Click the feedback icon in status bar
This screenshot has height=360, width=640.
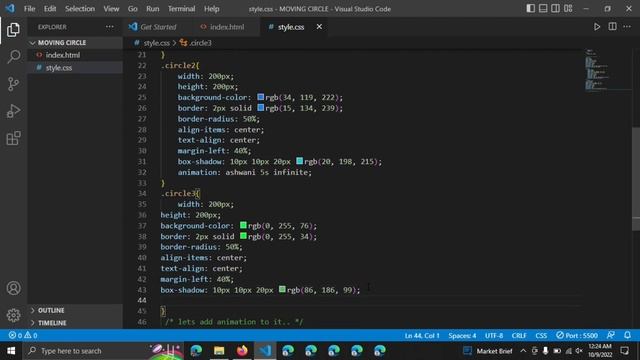611,335
